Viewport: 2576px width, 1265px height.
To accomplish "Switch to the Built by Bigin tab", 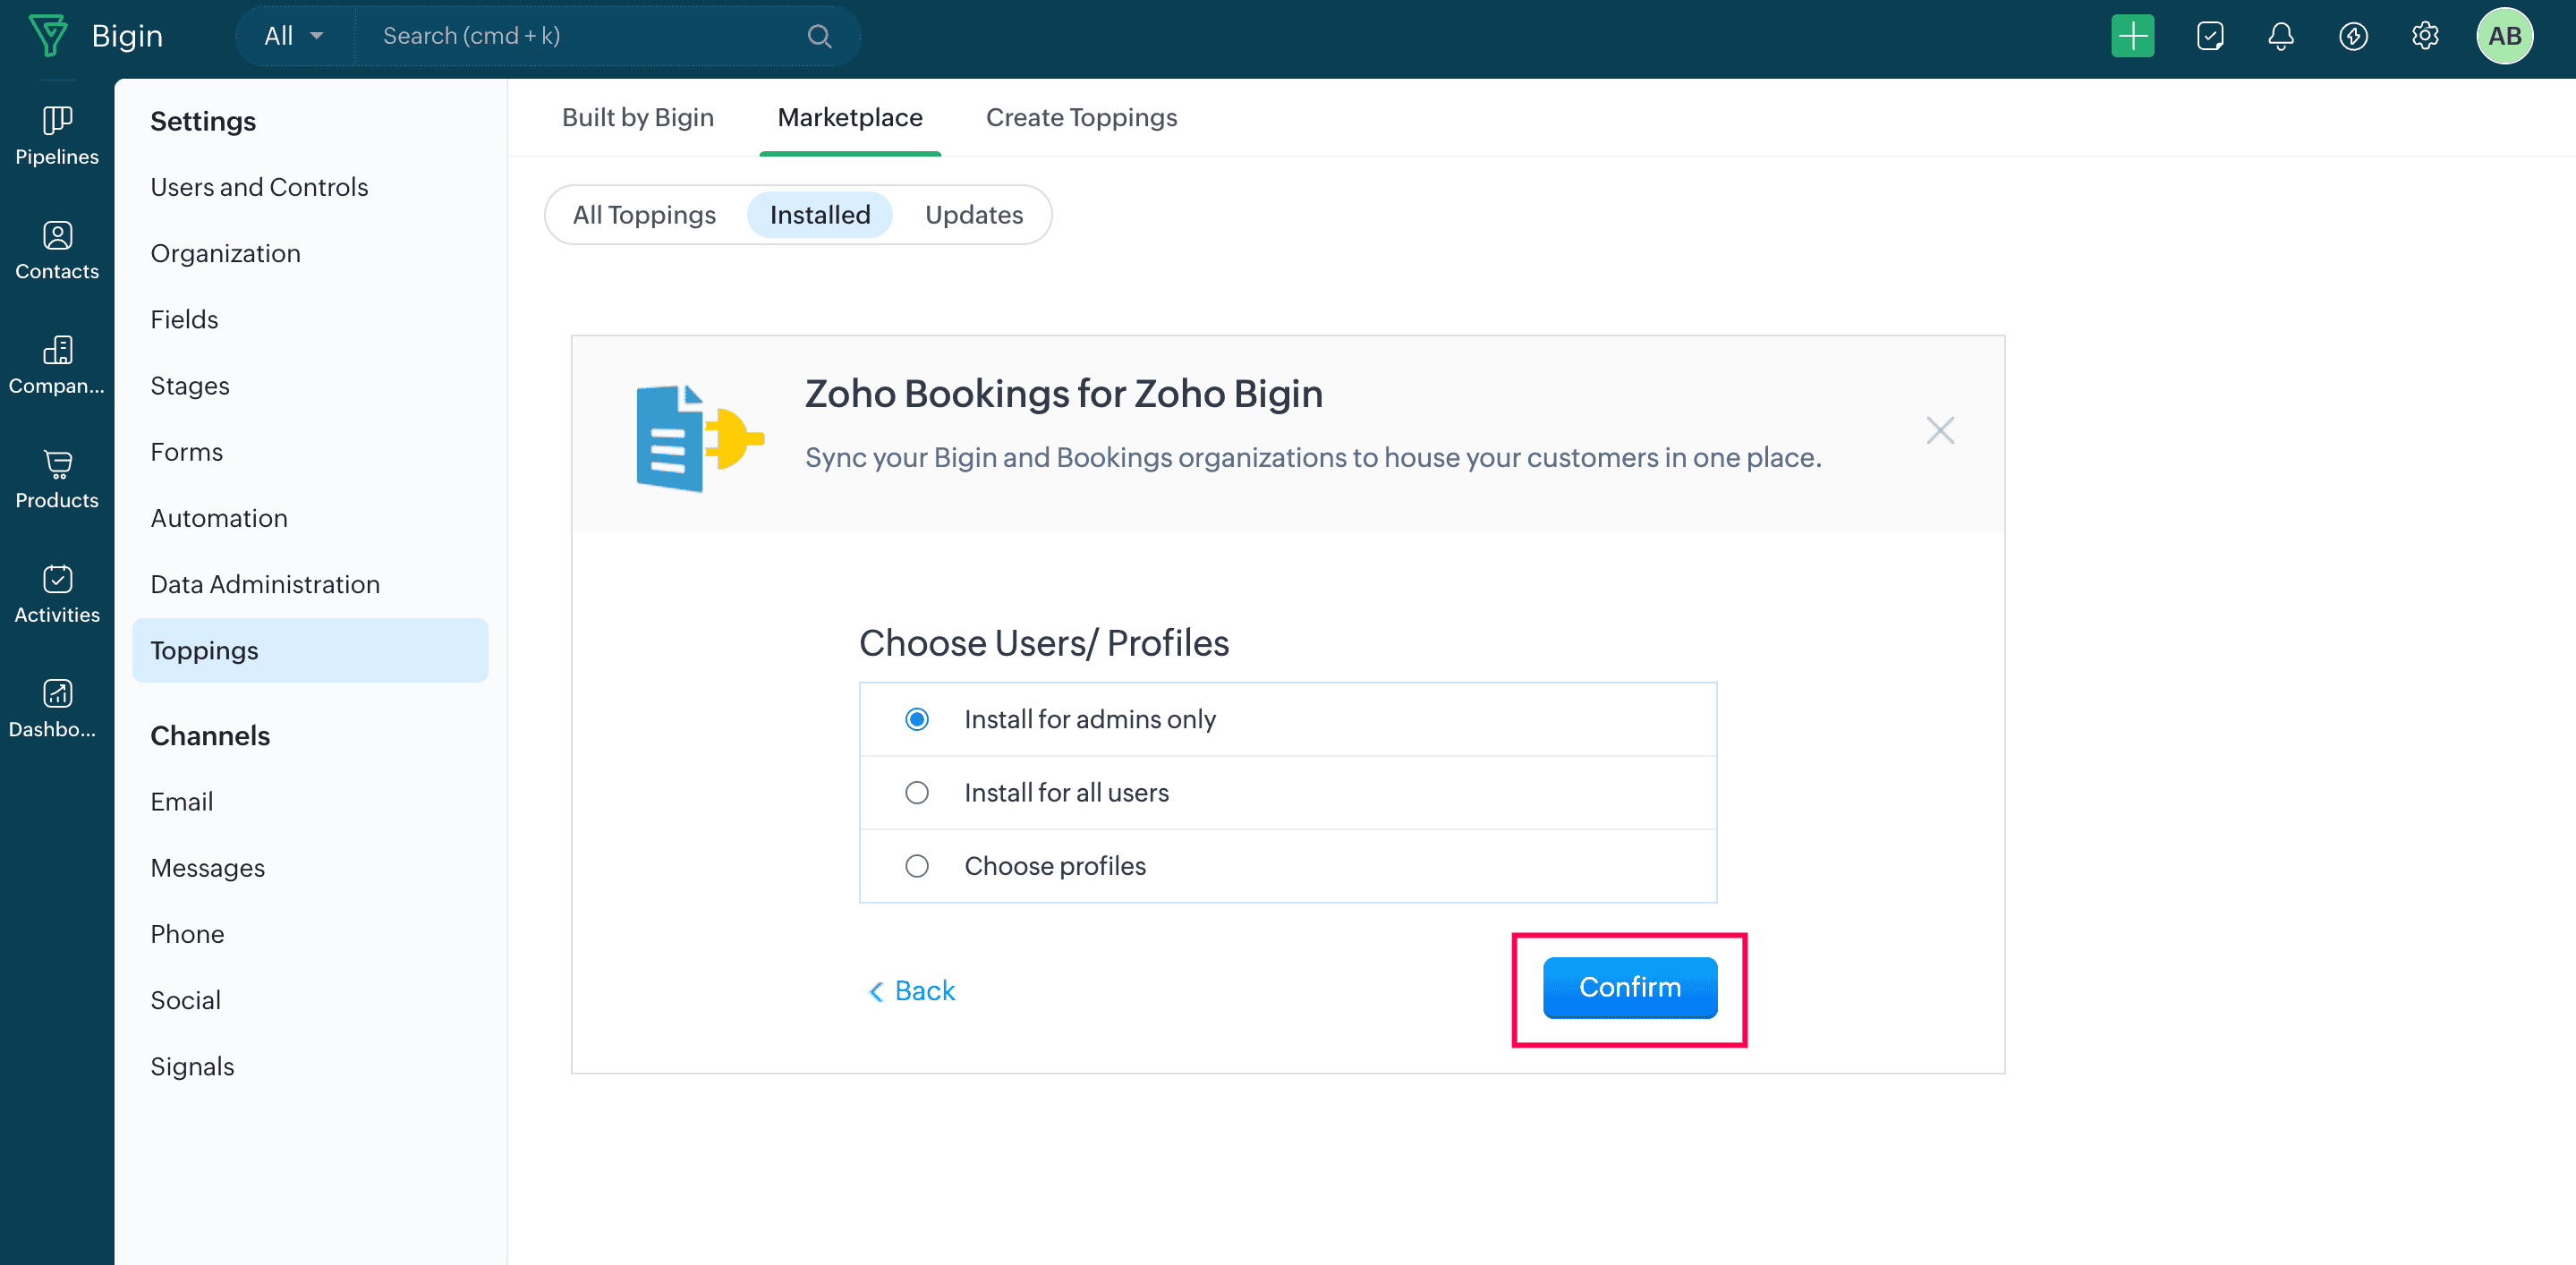I will [637, 117].
